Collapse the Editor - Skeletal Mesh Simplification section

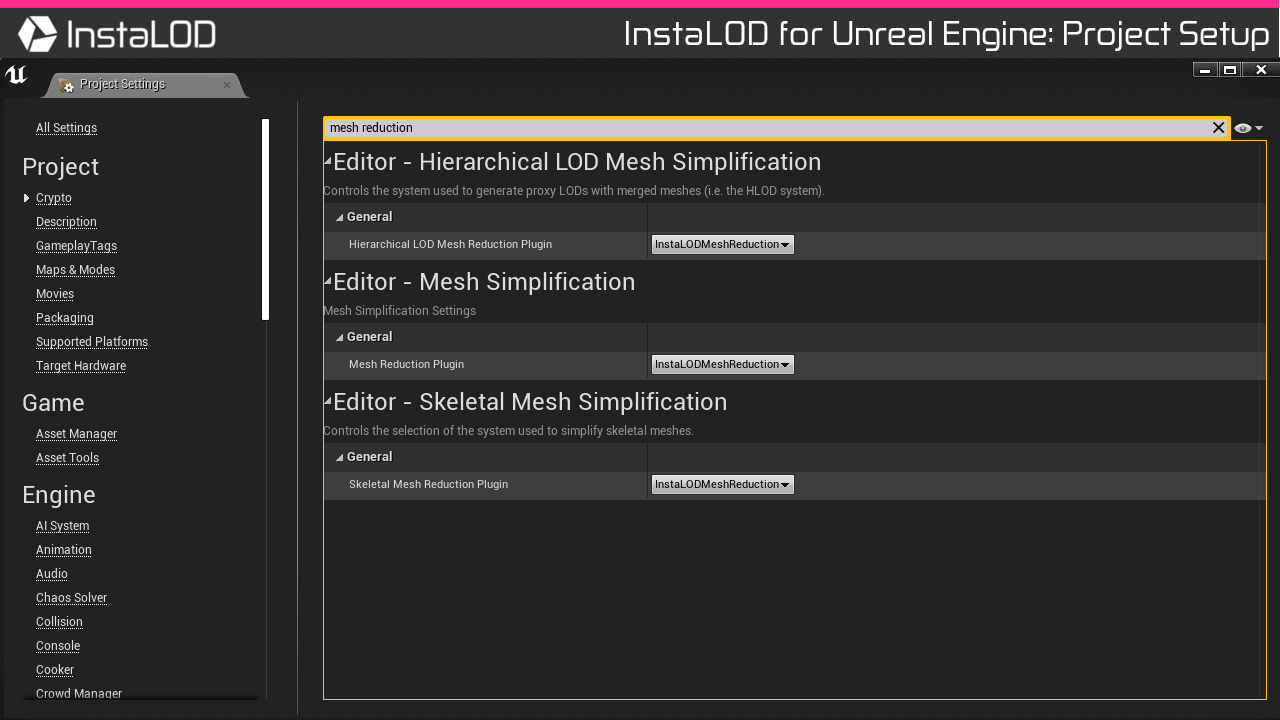pyautogui.click(x=326, y=401)
